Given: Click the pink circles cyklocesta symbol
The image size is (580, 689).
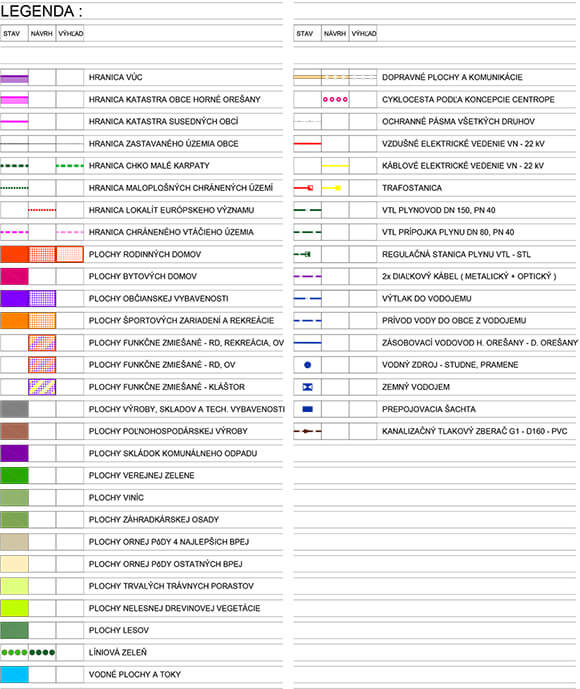Looking at the screenshot, I should (x=335, y=100).
